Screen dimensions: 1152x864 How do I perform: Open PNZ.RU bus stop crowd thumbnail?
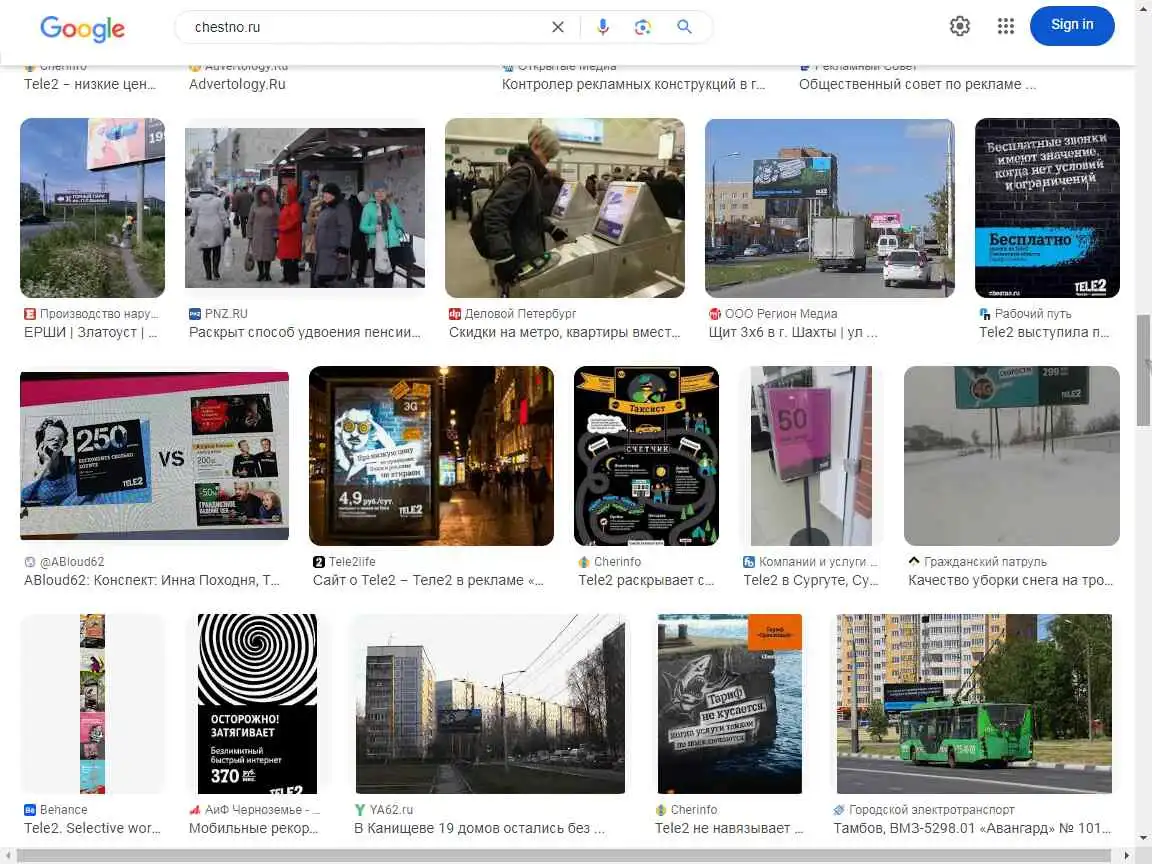(x=305, y=208)
